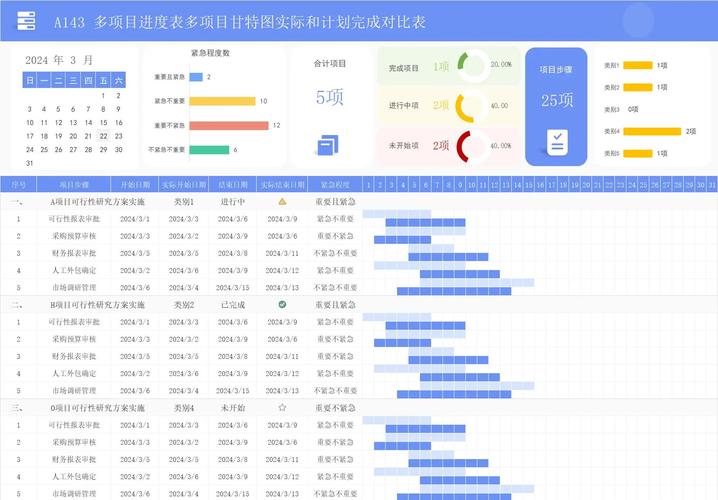Select highlighted date 22 in the calendar
The width and height of the screenshot is (718, 500).
coord(103,136)
